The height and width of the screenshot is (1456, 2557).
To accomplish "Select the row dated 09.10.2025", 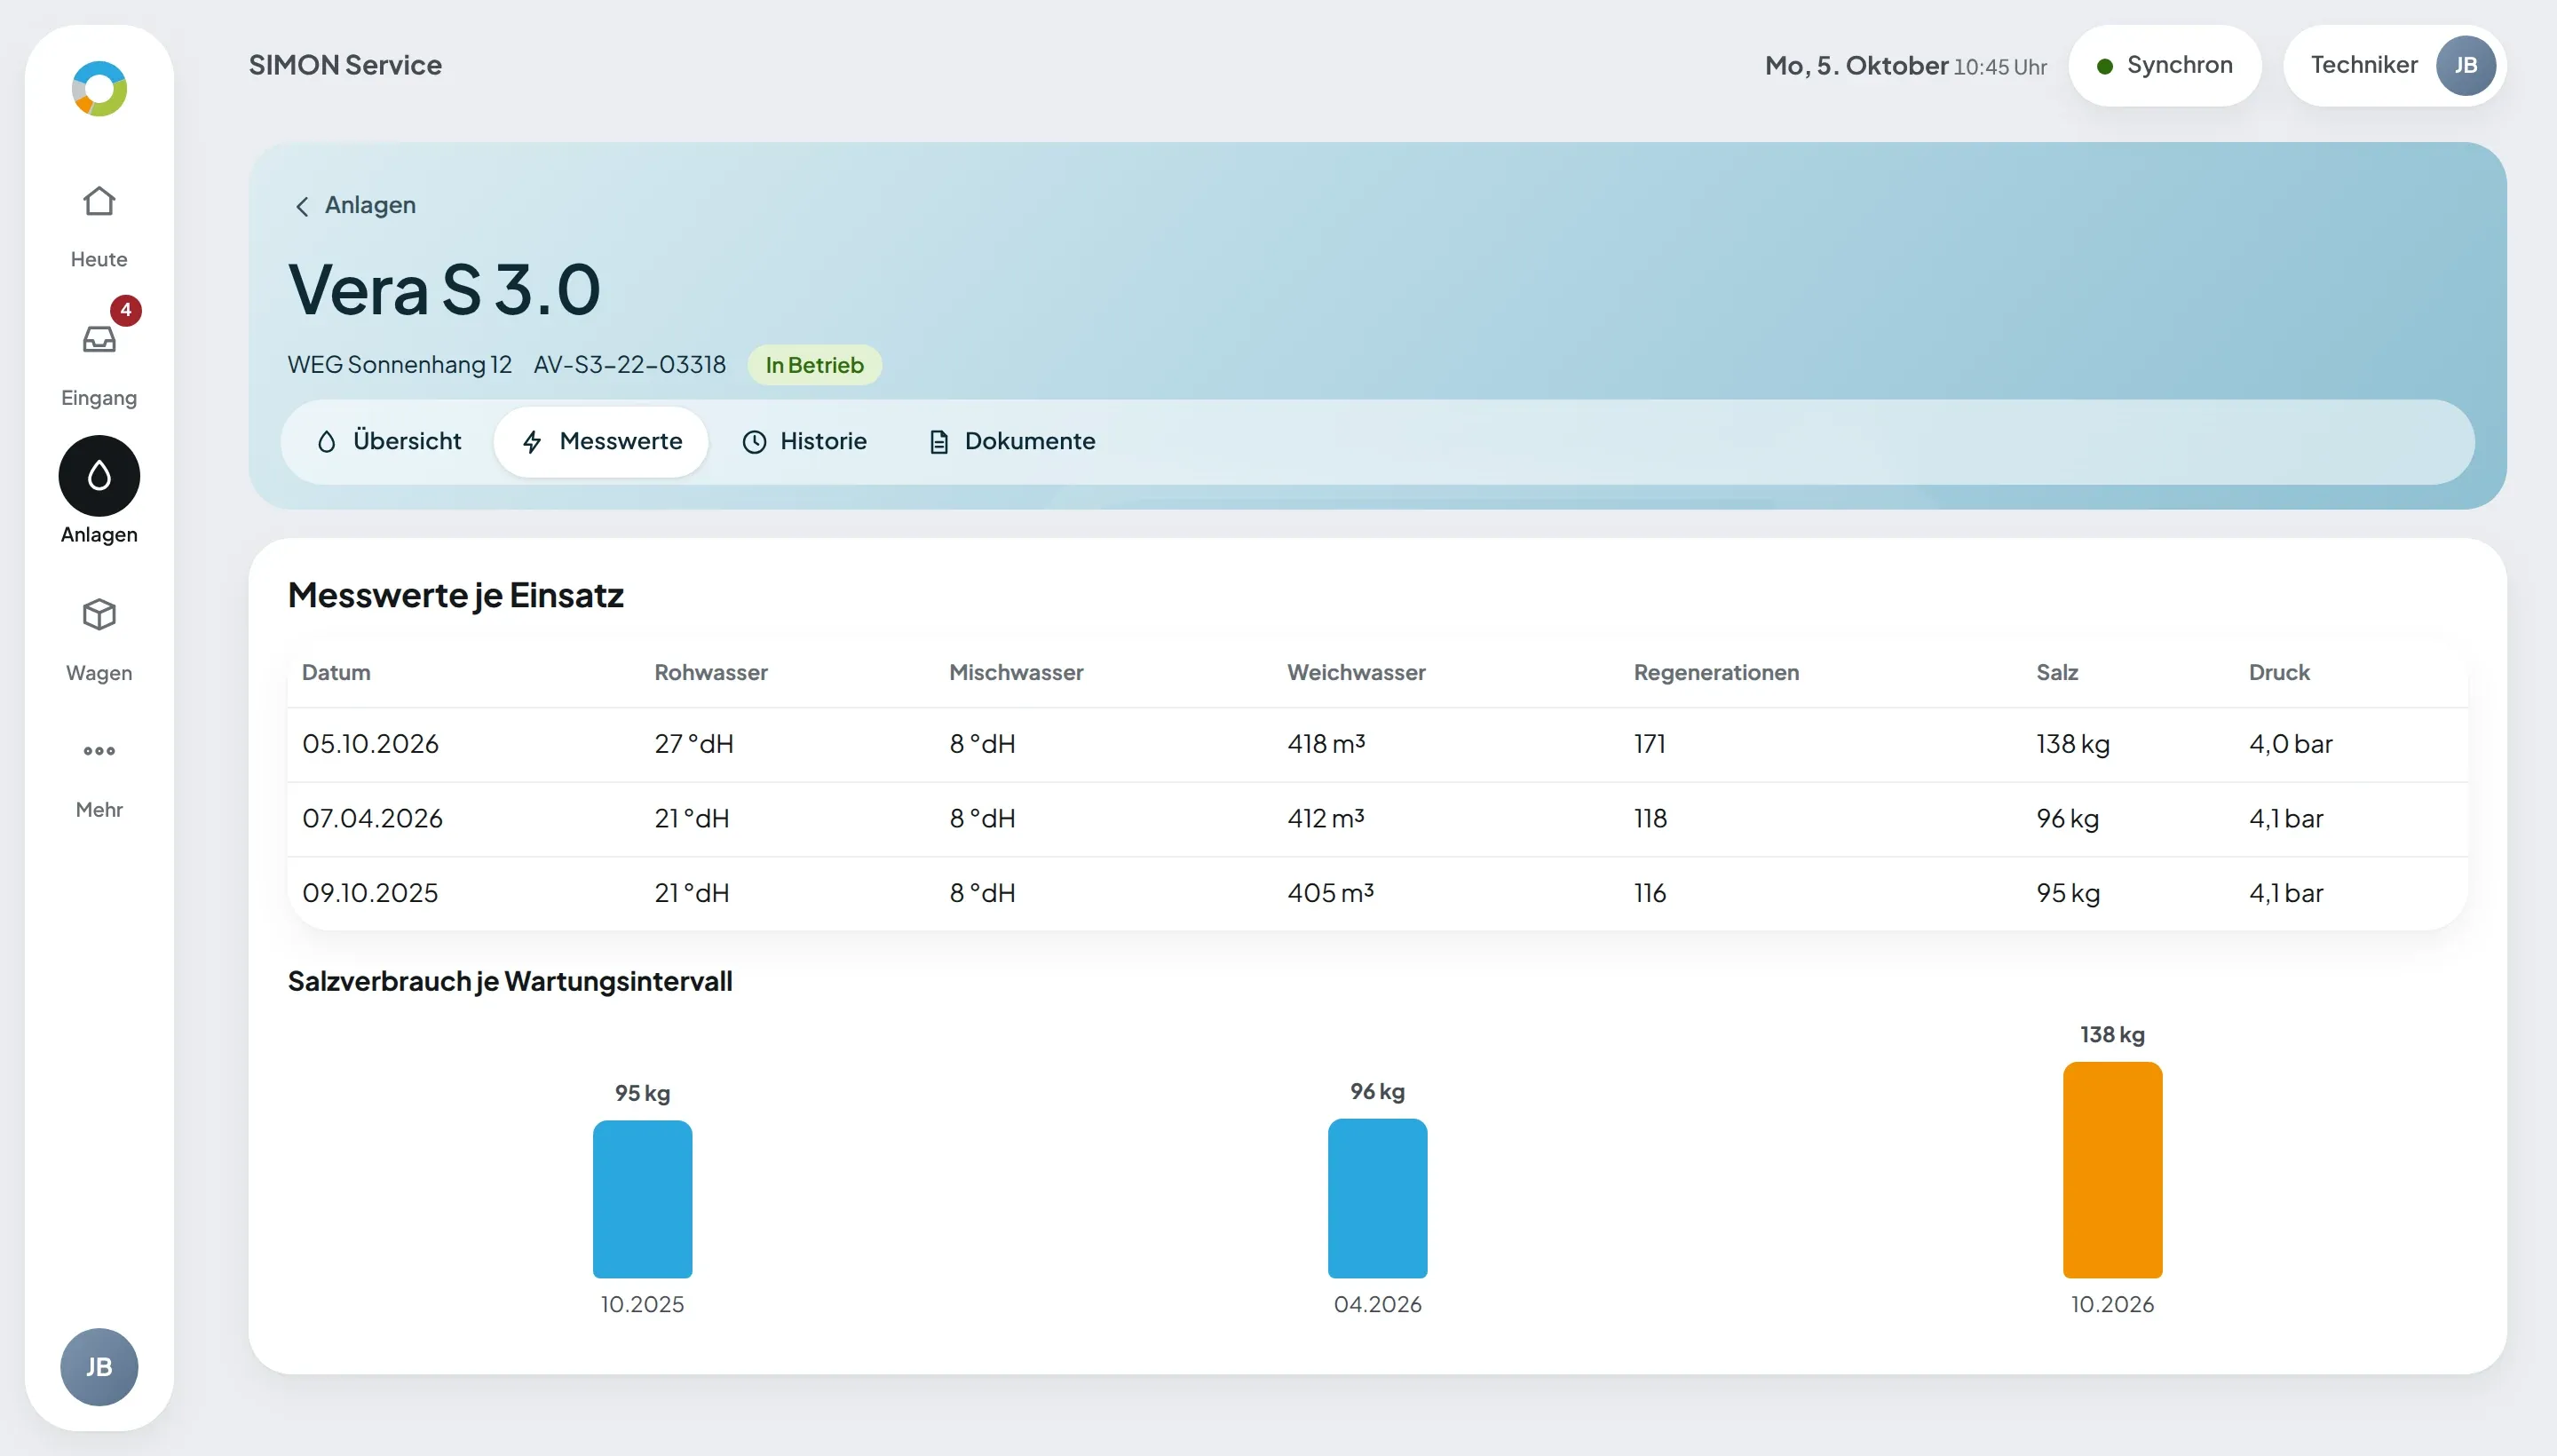I will (x=1377, y=893).
